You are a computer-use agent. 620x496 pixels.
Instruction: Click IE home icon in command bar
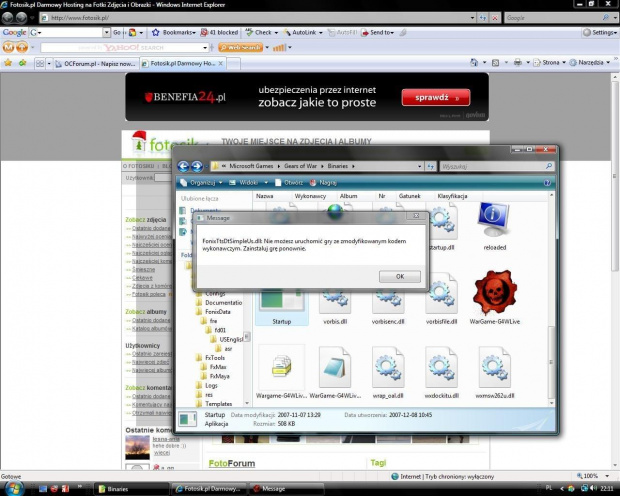[x=474, y=62]
